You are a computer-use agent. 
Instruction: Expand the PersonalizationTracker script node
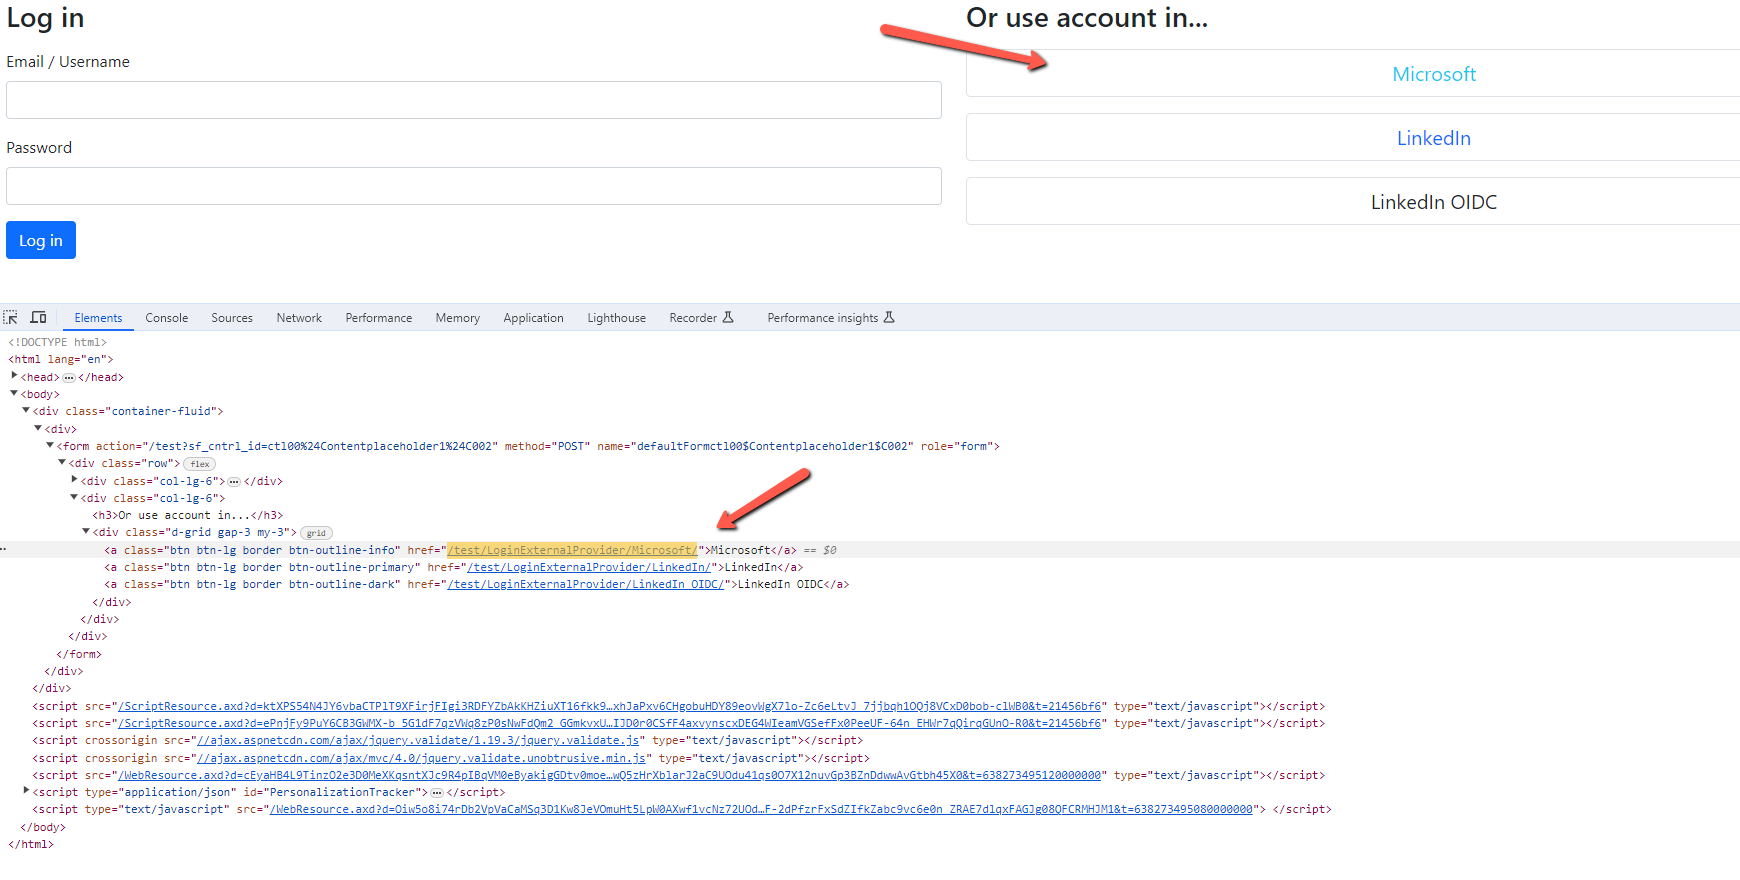pyautogui.click(x=26, y=791)
